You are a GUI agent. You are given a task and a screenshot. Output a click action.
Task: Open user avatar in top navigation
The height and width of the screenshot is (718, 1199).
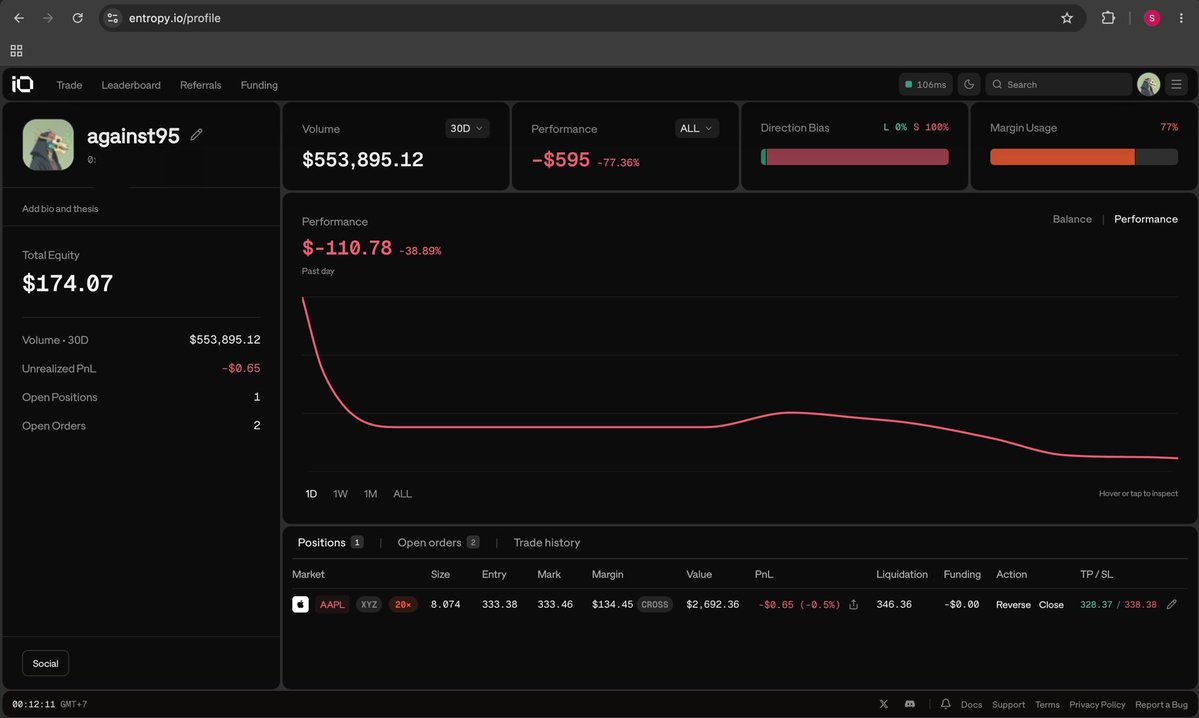(x=1149, y=84)
